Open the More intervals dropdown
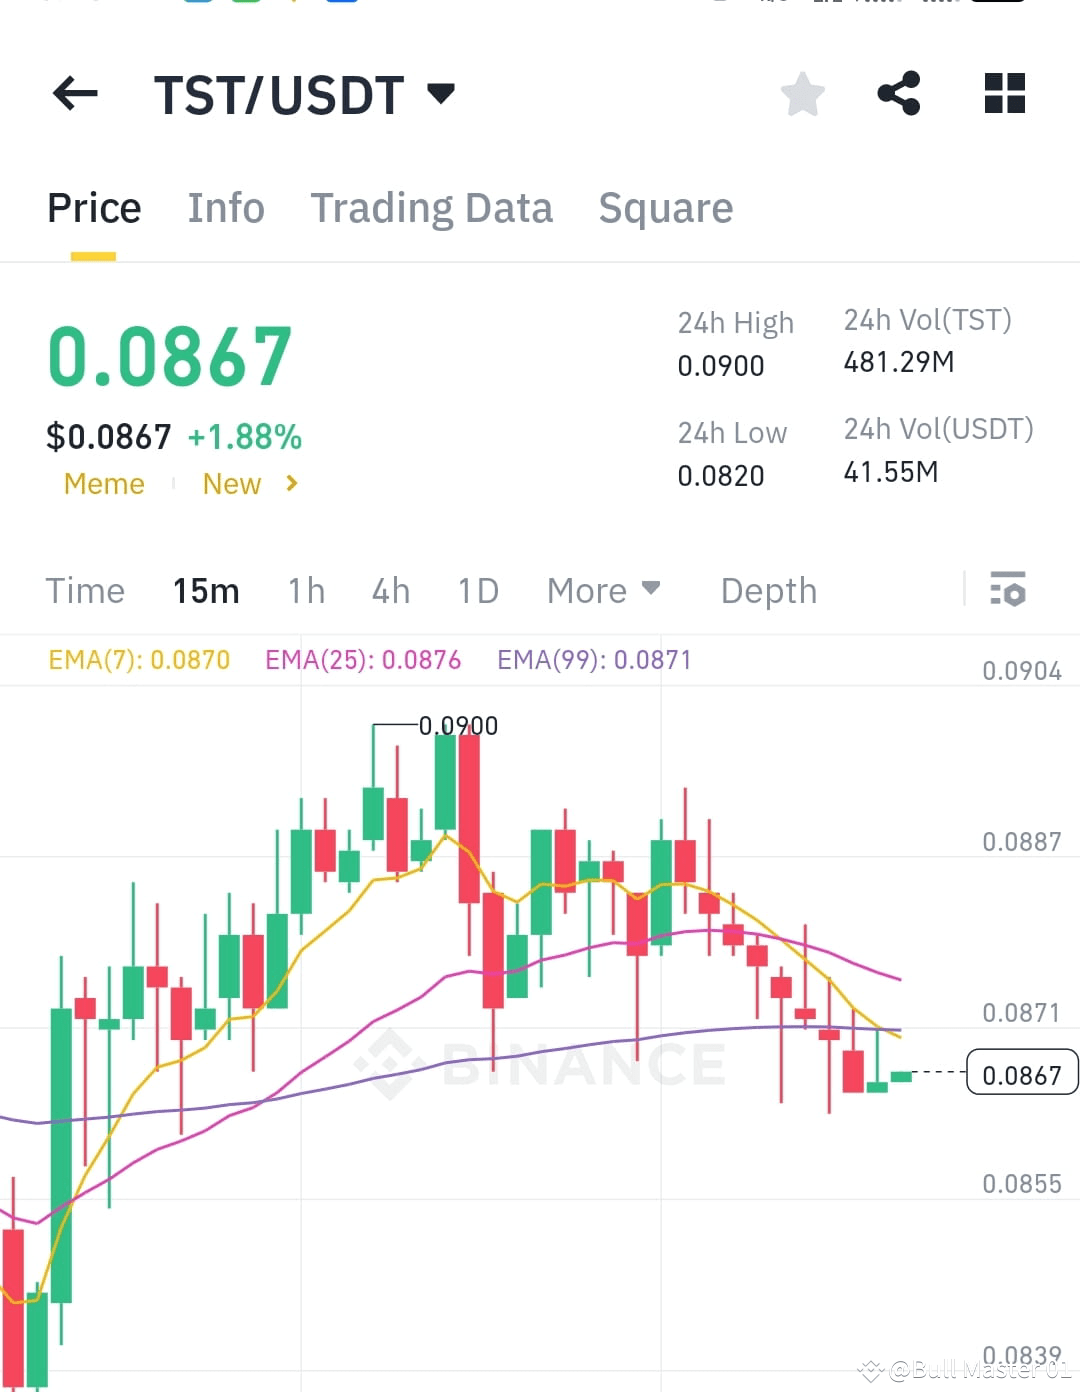The image size is (1080, 1392). pos(602,591)
